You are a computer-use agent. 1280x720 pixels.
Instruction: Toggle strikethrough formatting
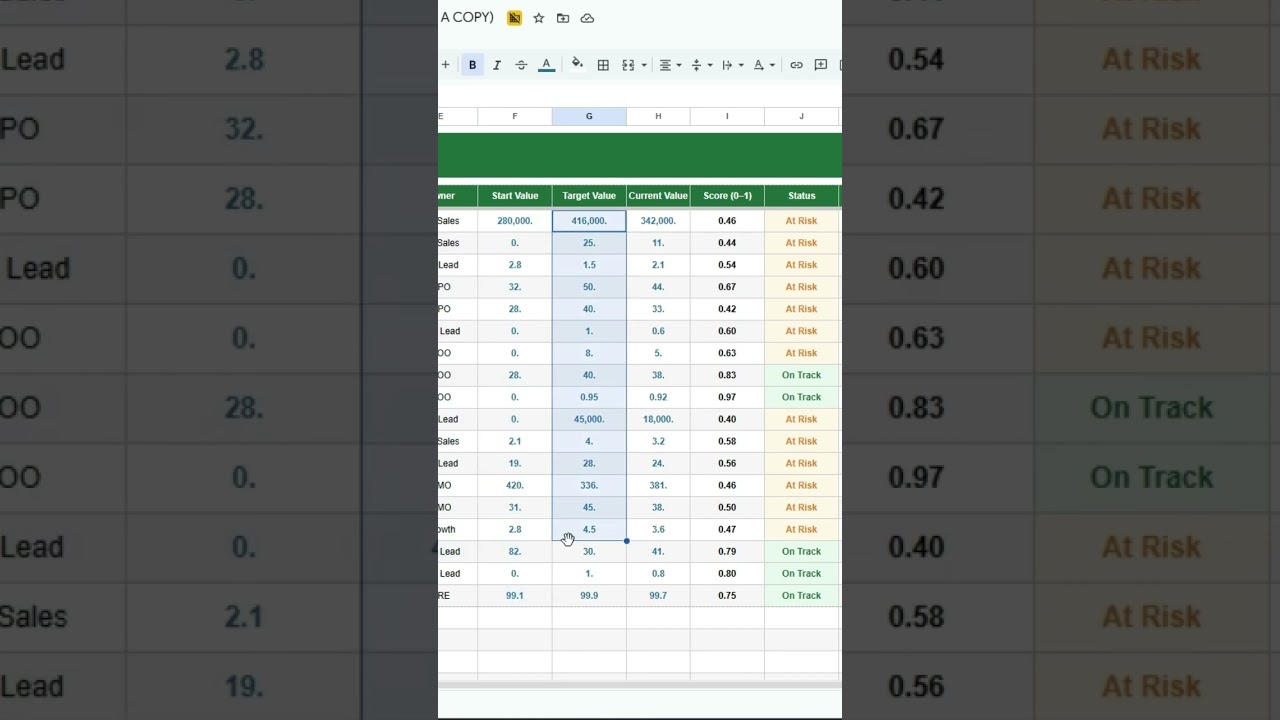click(x=521, y=65)
